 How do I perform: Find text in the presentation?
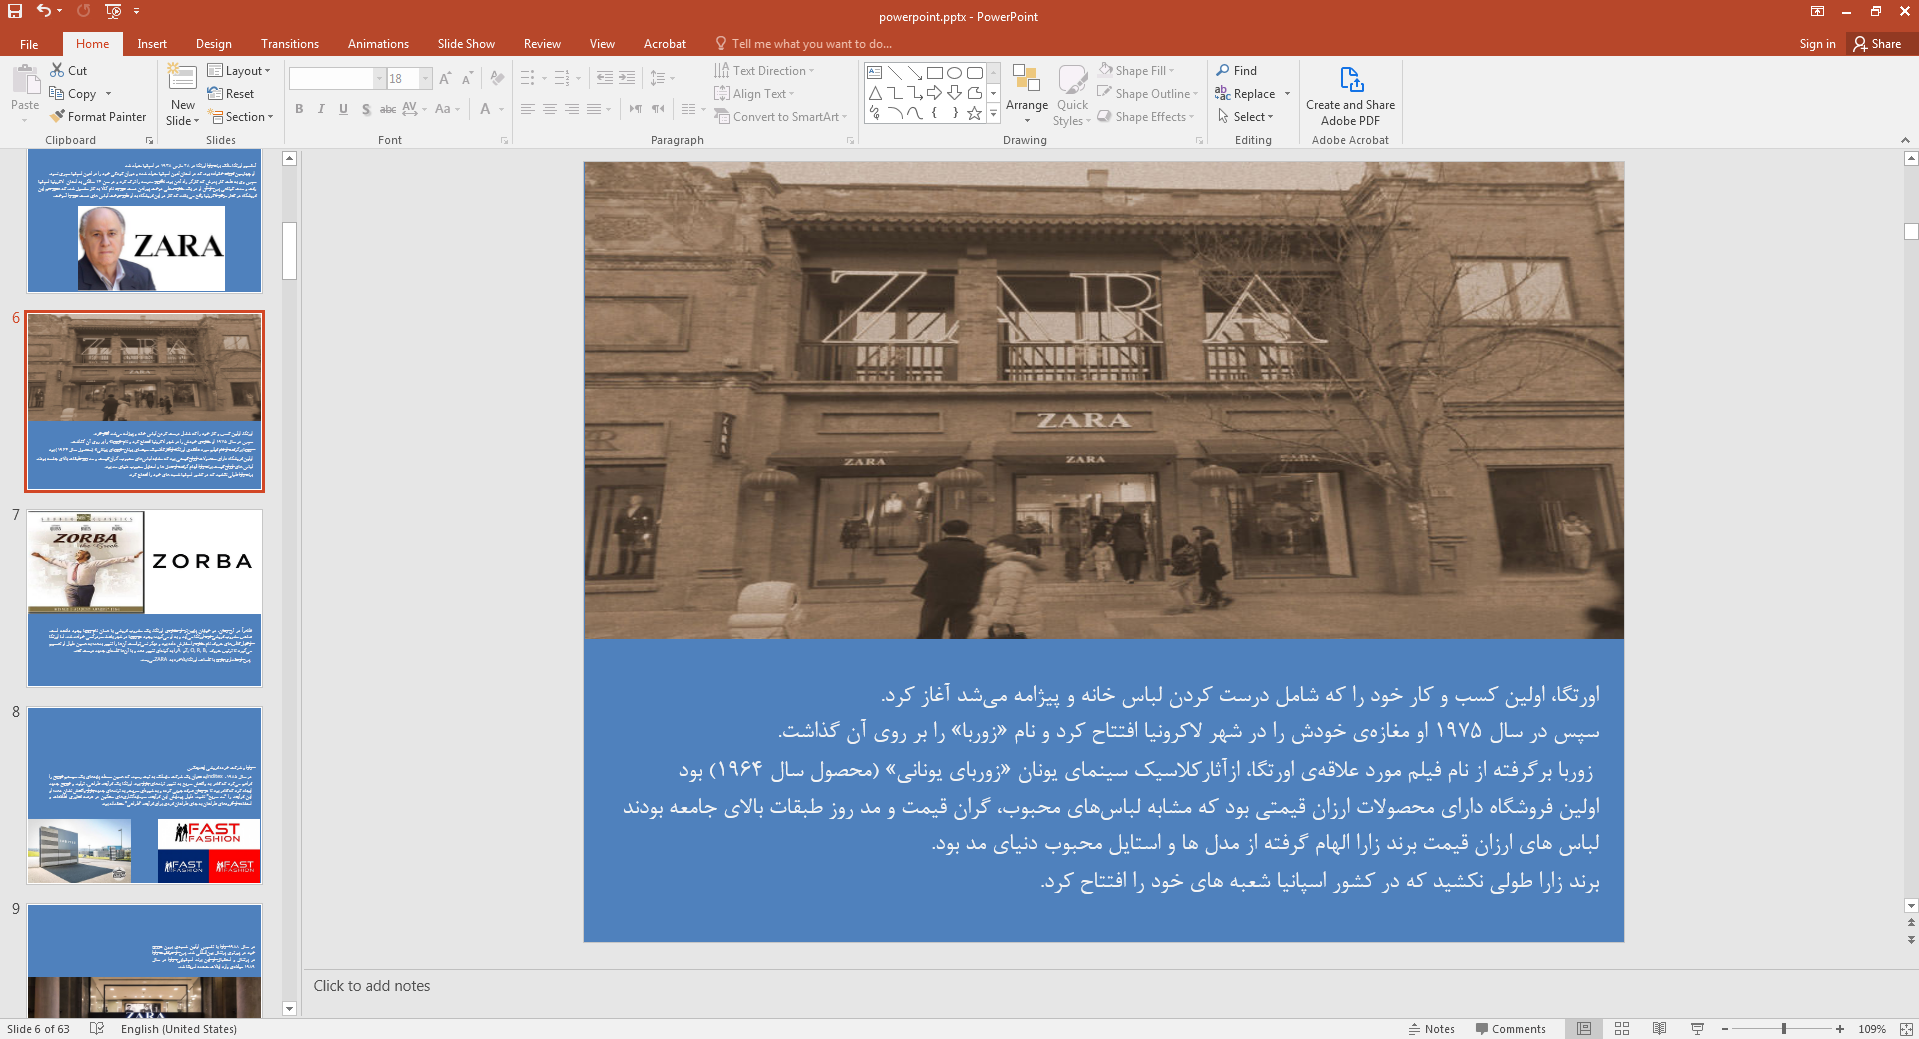pyautogui.click(x=1237, y=71)
